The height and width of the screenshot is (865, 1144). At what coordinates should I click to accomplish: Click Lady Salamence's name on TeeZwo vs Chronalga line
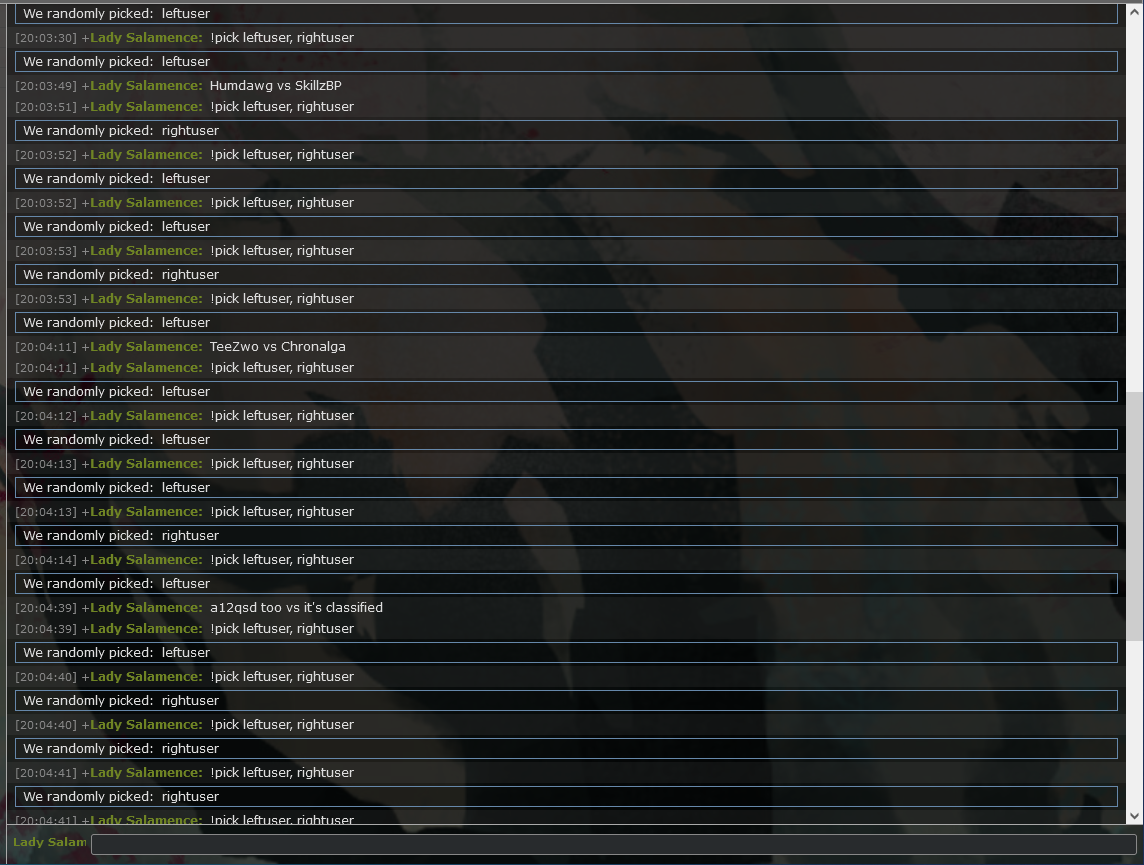[146, 346]
